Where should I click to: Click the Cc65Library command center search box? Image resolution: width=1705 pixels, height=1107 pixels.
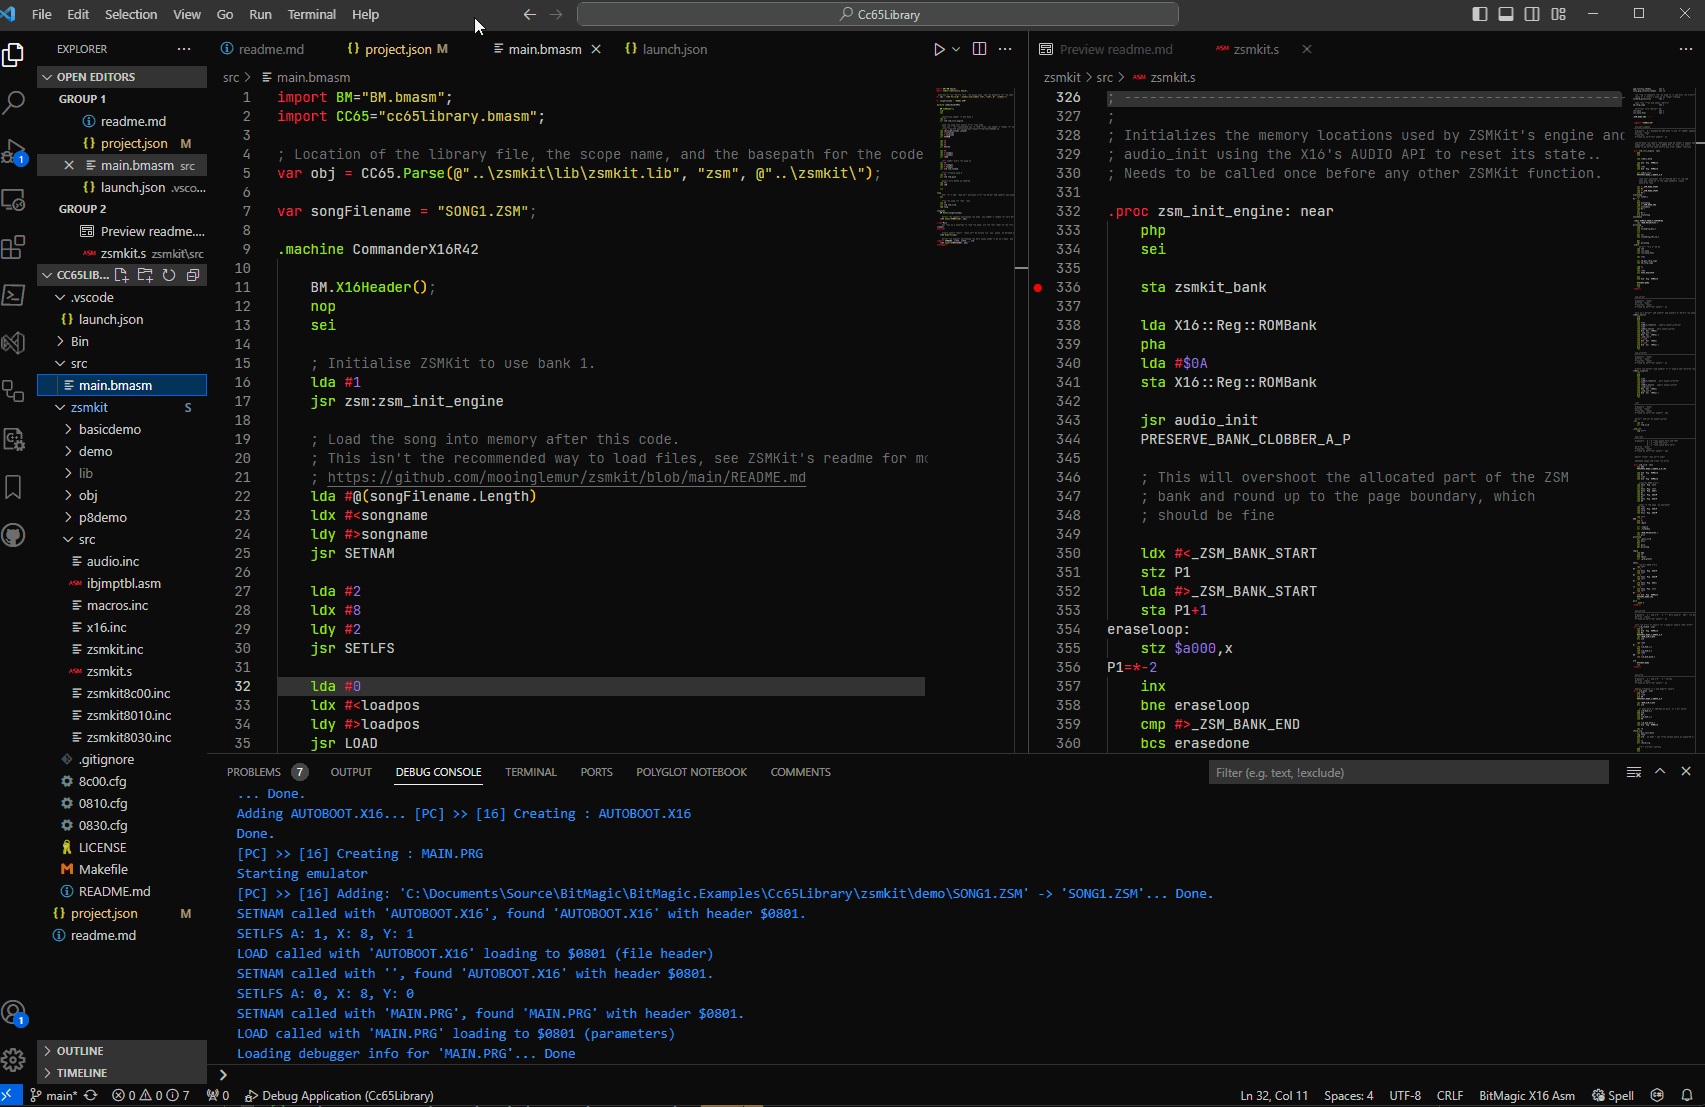[x=878, y=14]
